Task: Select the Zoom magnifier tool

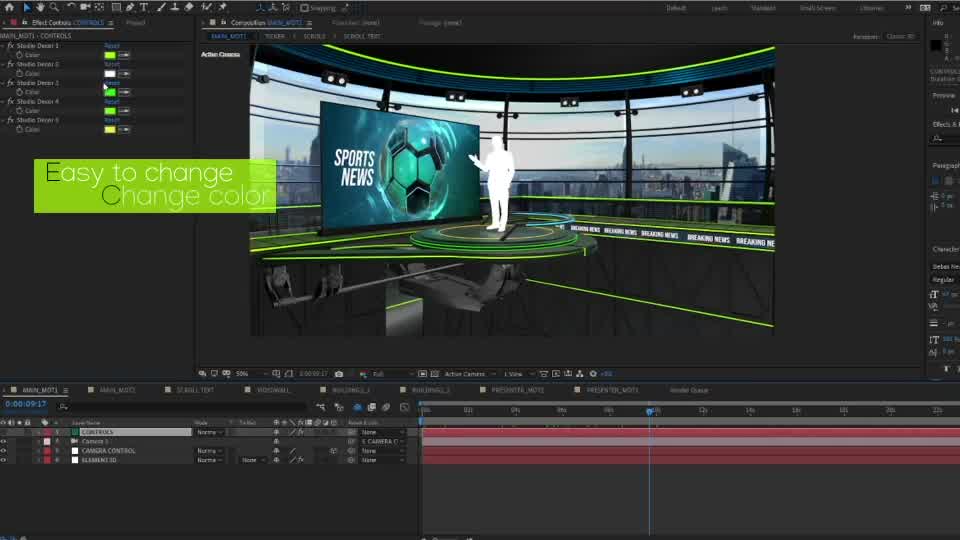Action: click(54, 7)
